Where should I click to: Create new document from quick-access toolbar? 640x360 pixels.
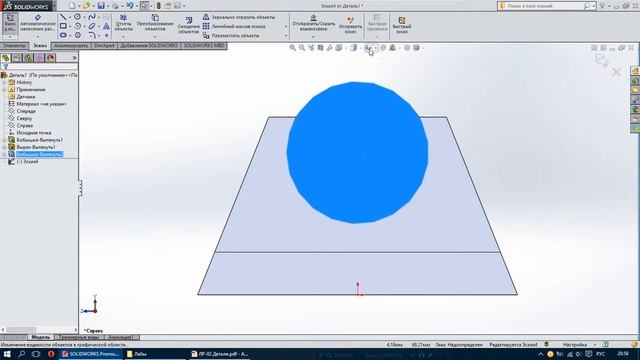[x=72, y=6]
